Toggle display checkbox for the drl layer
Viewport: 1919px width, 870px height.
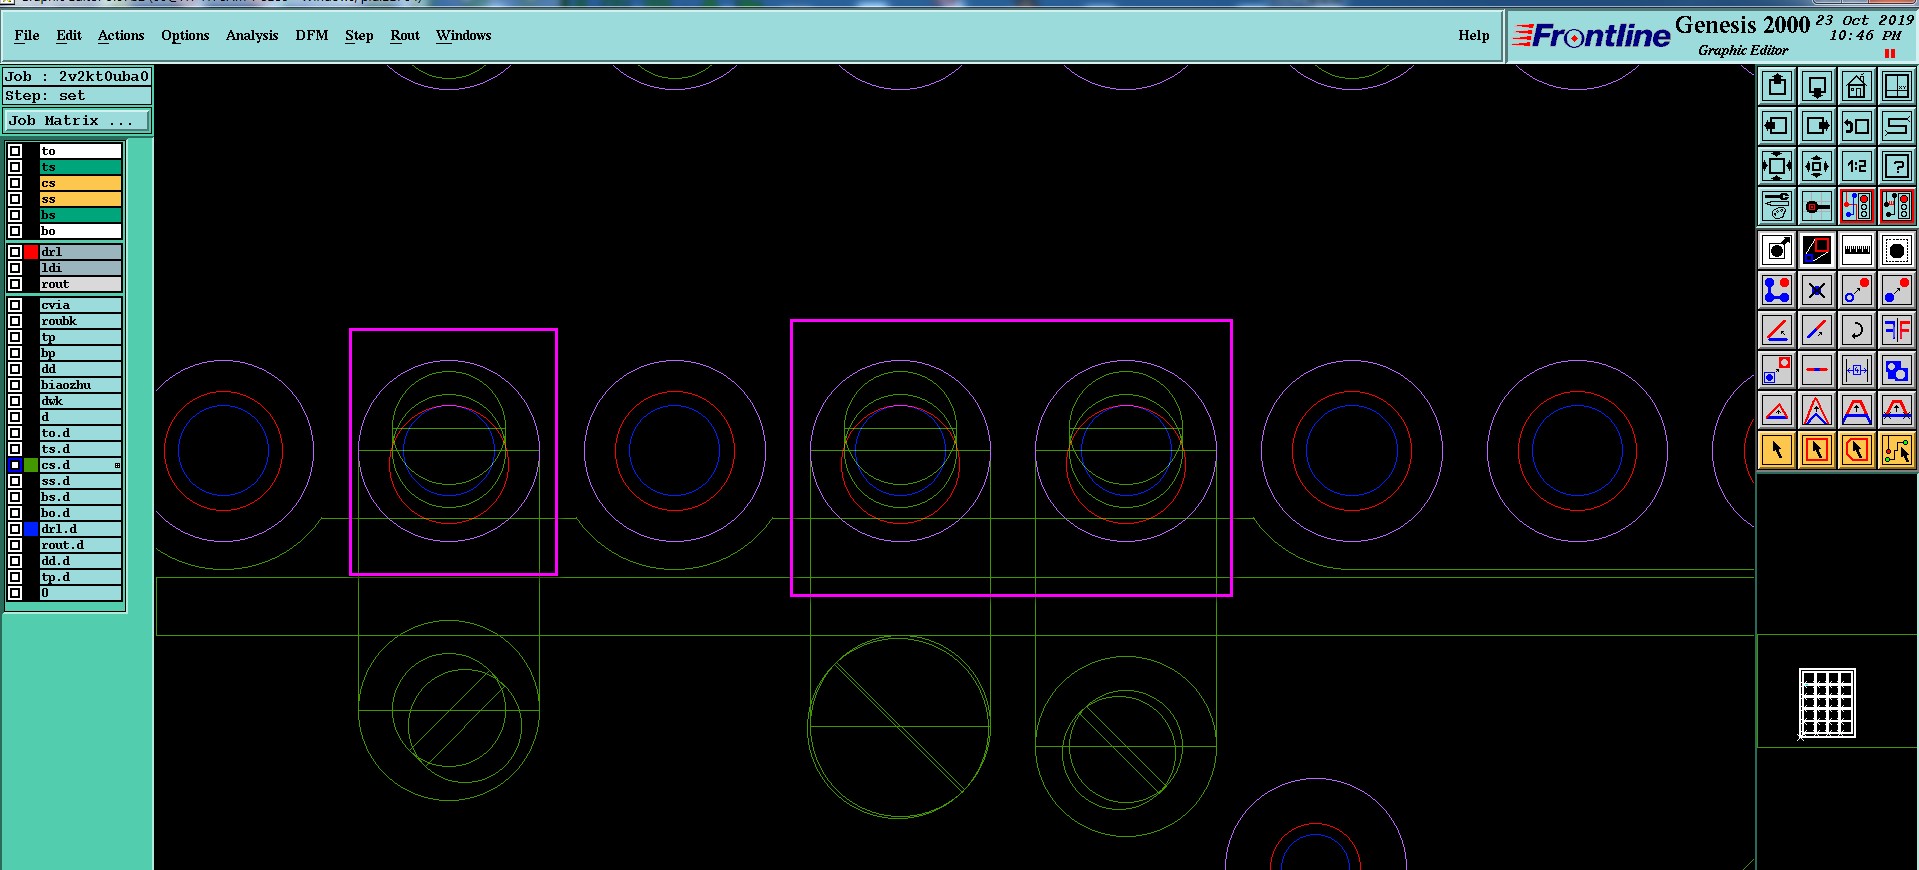pos(15,252)
